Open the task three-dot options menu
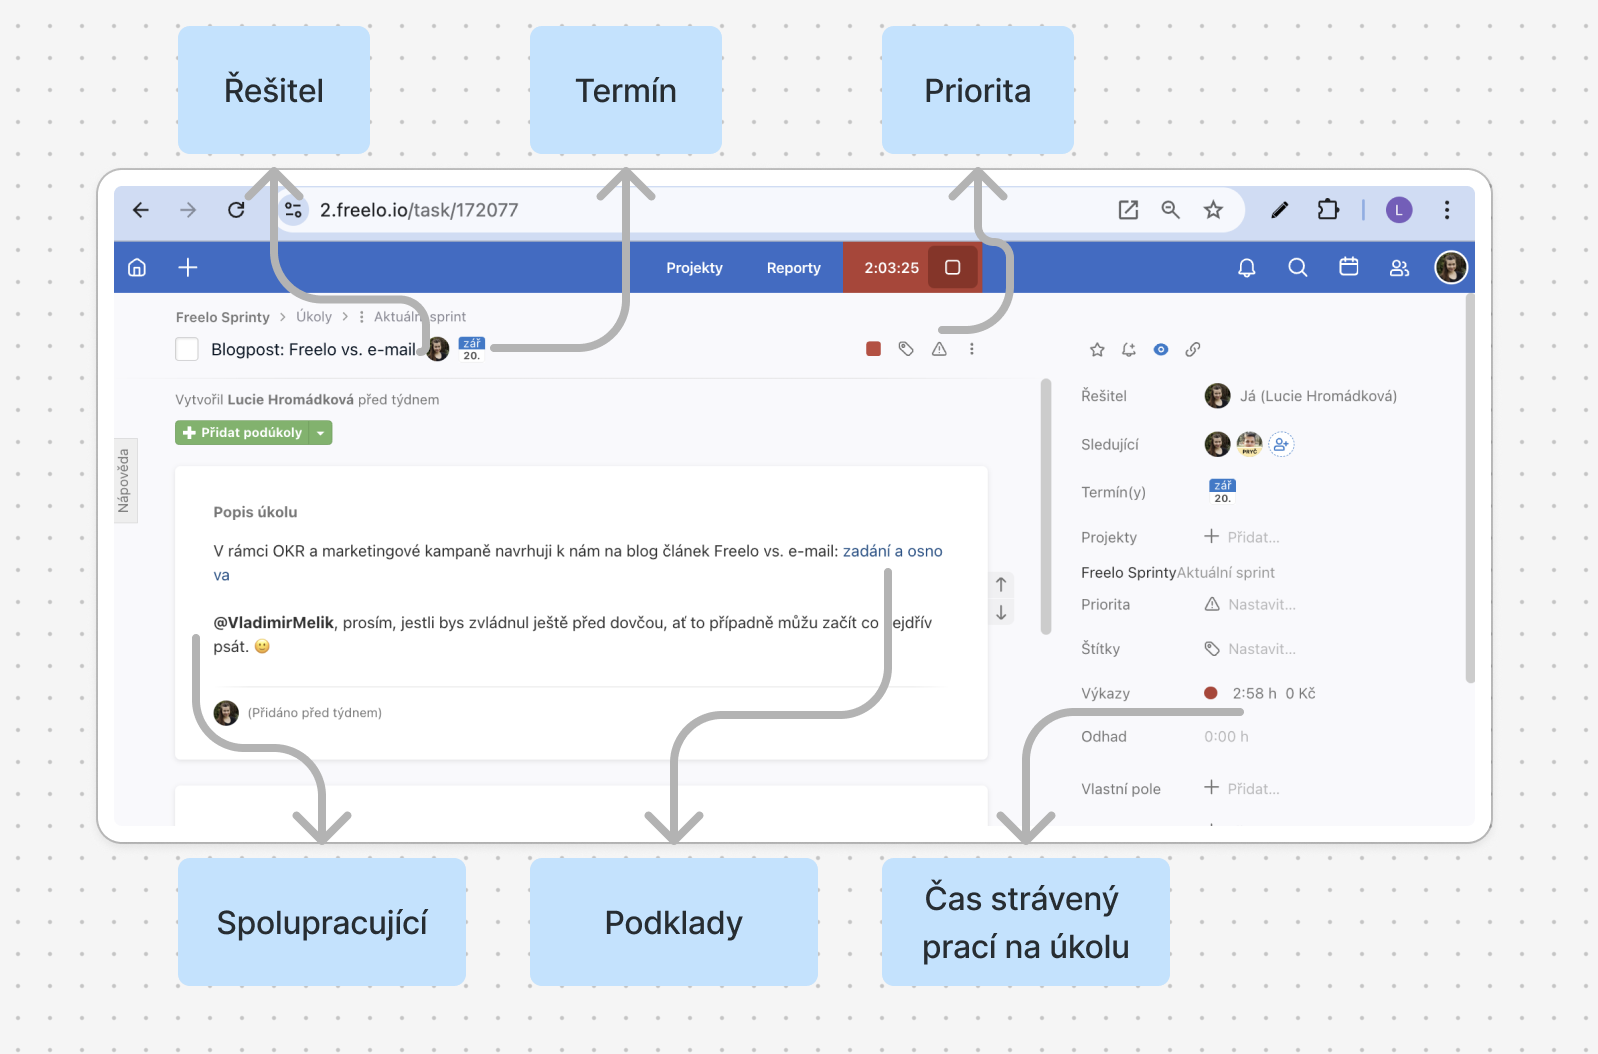The image size is (1598, 1054). point(972,349)
